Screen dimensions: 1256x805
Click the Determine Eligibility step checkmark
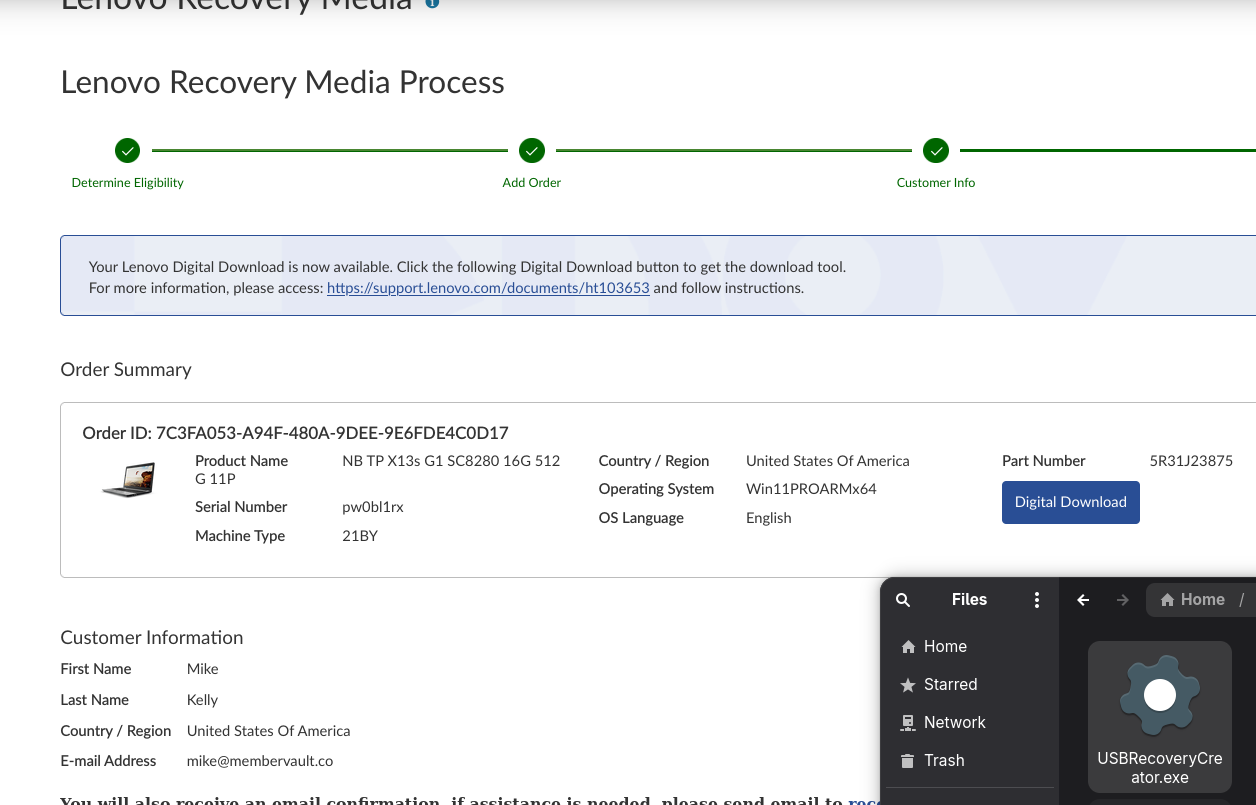(x=127, y=151)
